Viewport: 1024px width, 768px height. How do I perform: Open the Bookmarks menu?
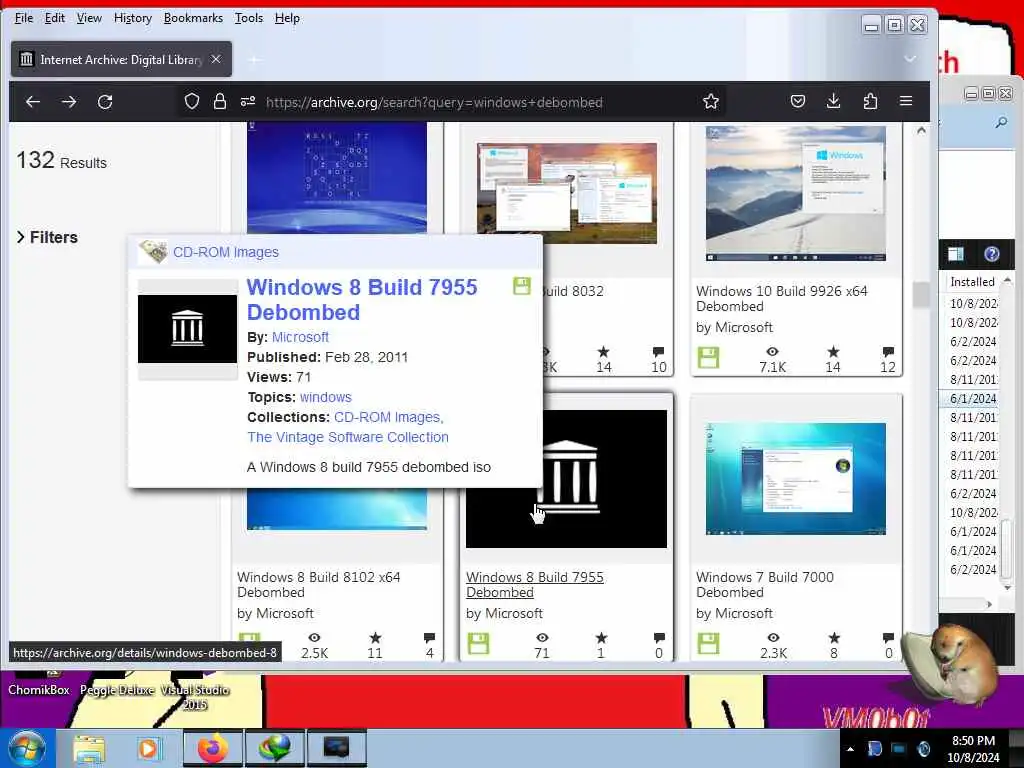[x=193, y=18]
